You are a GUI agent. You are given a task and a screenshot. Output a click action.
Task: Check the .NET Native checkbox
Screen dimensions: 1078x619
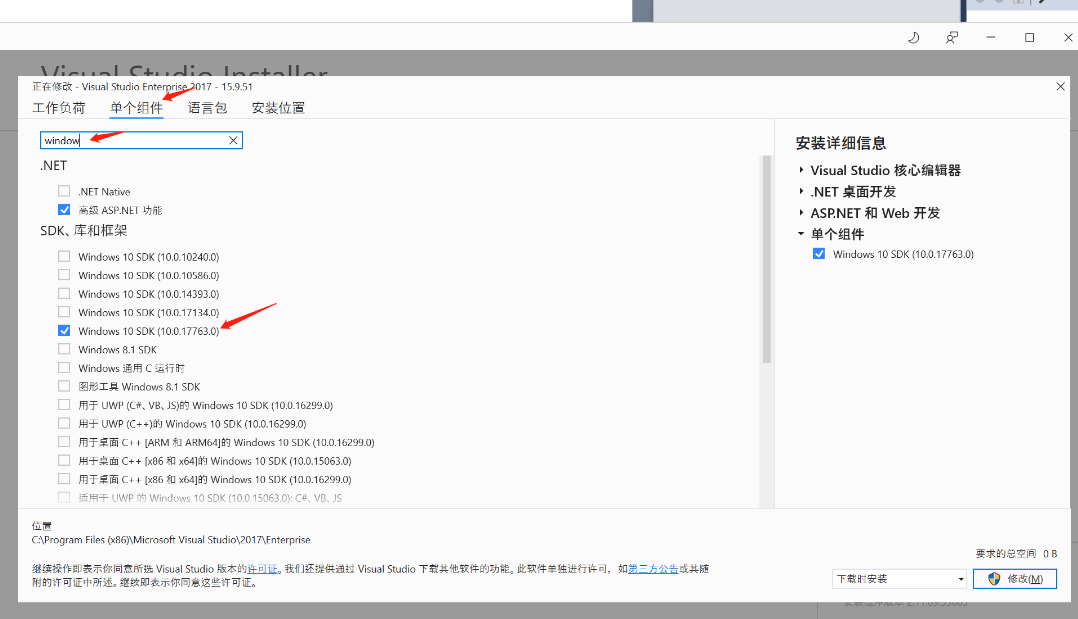click(64, 191)
